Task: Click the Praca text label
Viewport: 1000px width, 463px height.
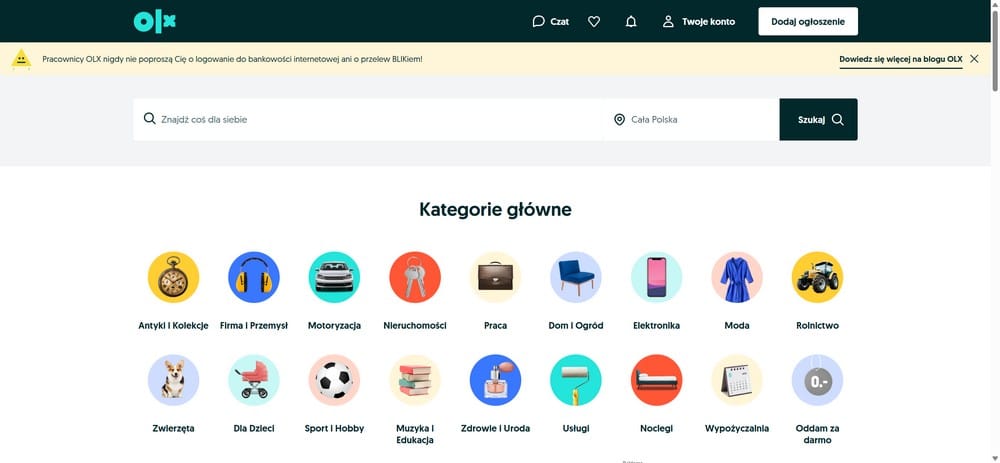Action: click(495, 325)
